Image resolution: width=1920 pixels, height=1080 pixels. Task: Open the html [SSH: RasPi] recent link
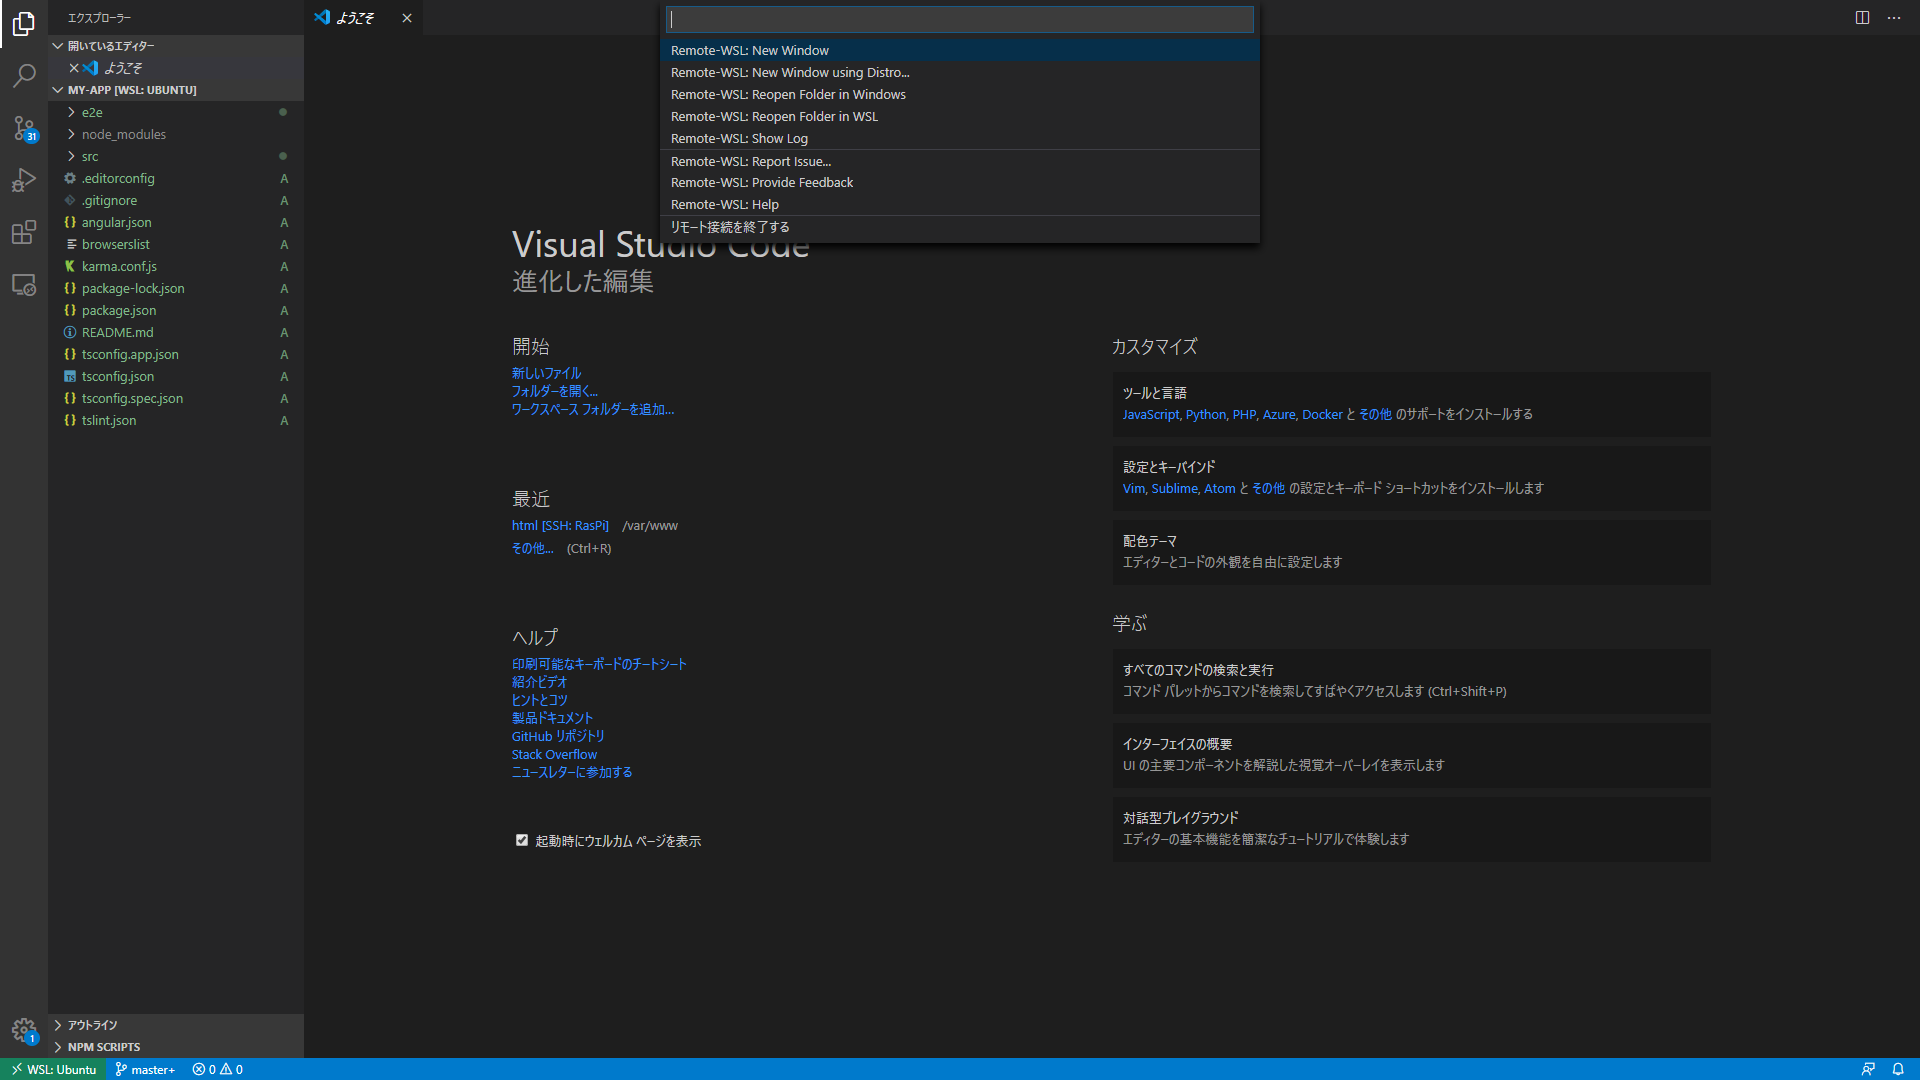(x=560, y=526)
